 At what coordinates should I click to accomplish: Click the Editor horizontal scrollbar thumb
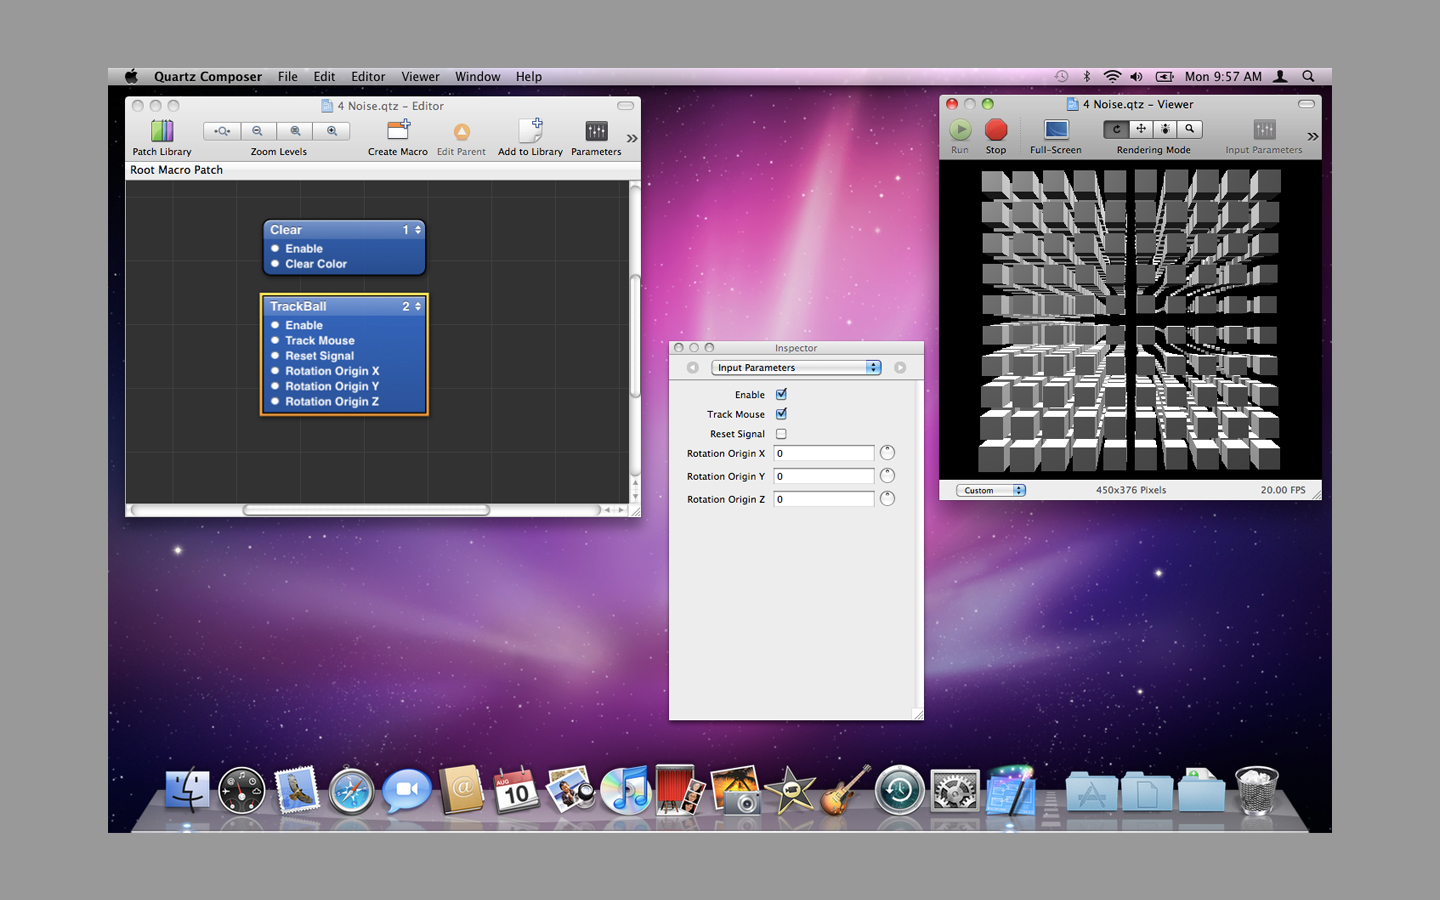coord(366,510)
